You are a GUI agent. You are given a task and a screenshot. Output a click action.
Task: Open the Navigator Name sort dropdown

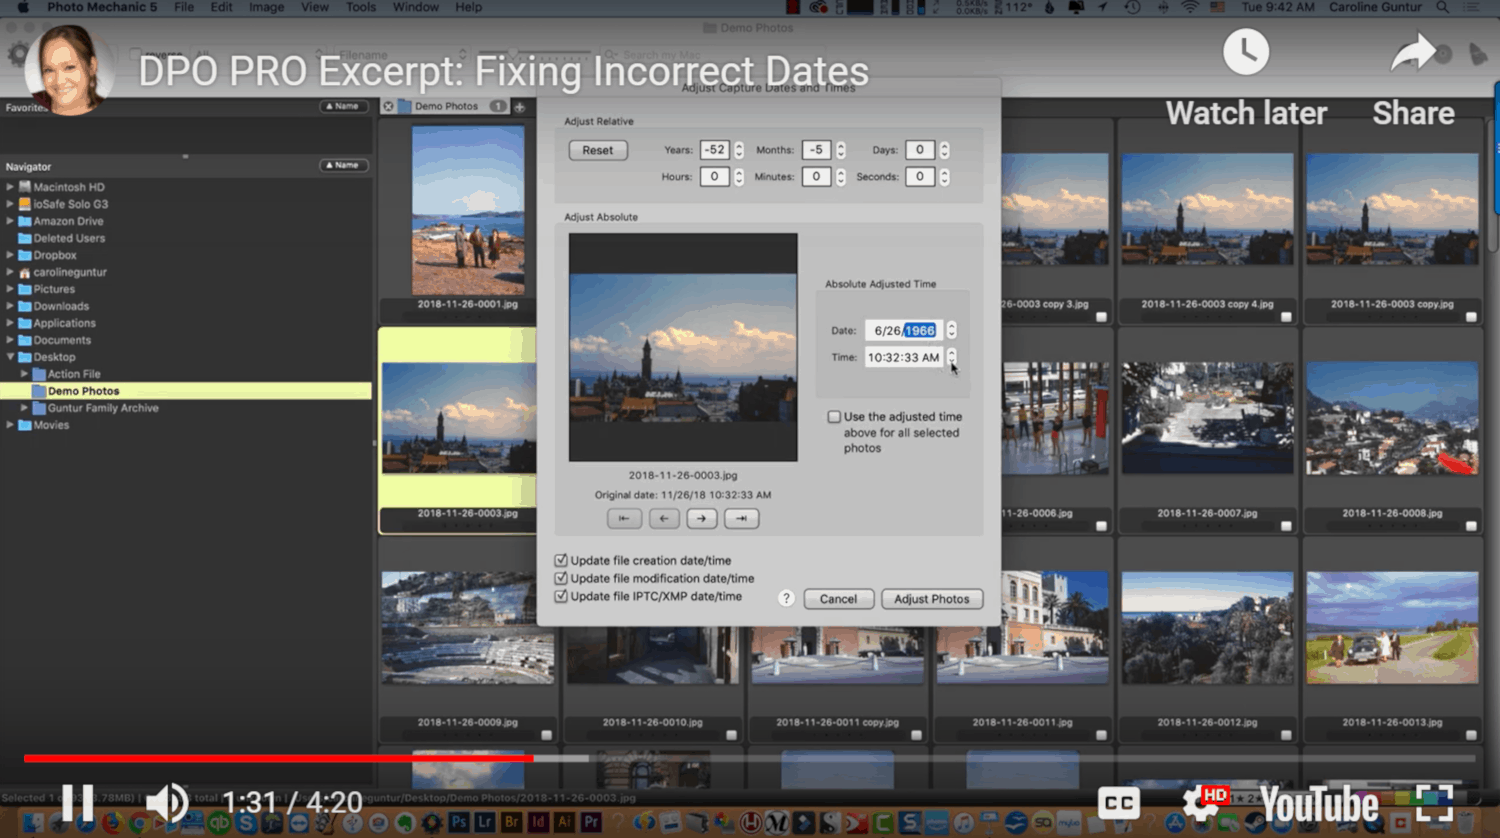pos(344,165)
